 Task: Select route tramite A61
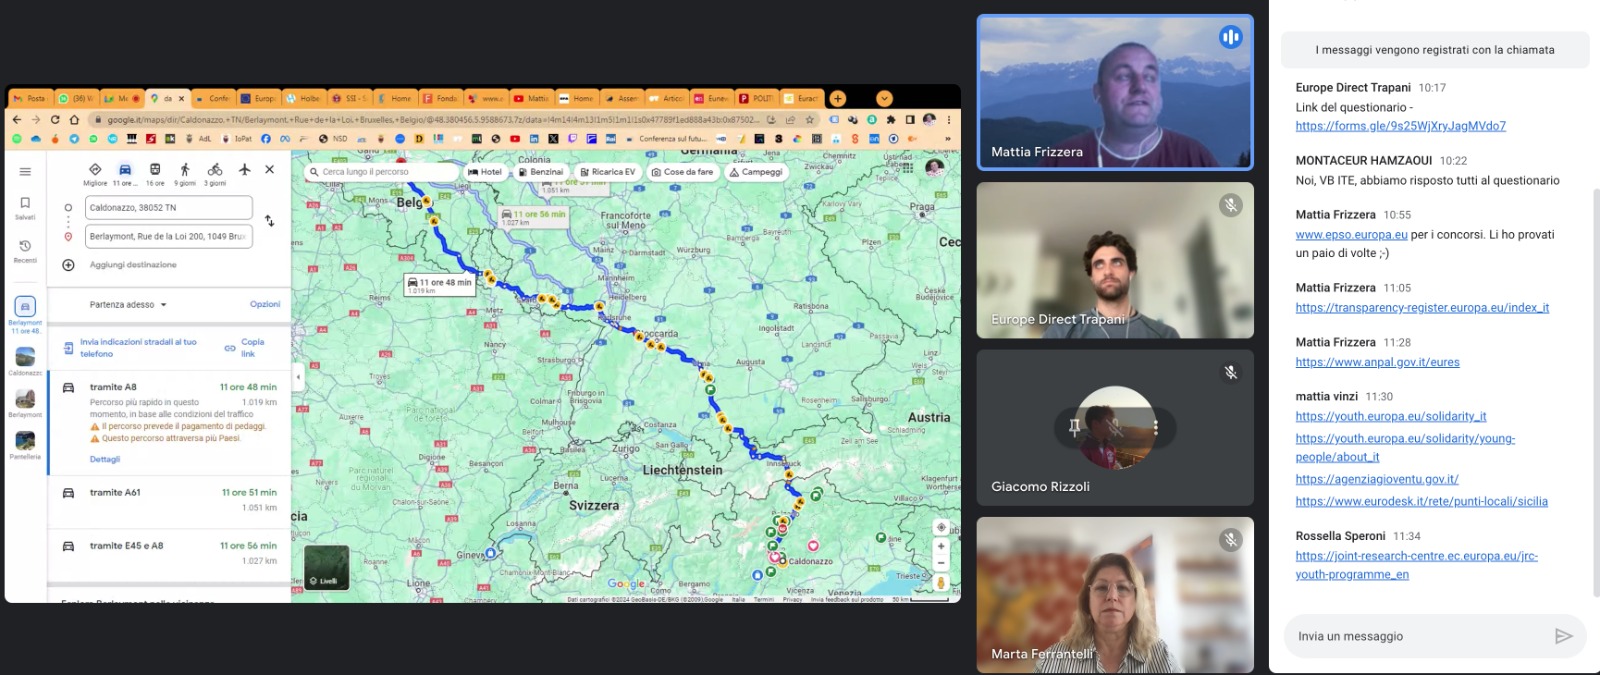[169, 500]
